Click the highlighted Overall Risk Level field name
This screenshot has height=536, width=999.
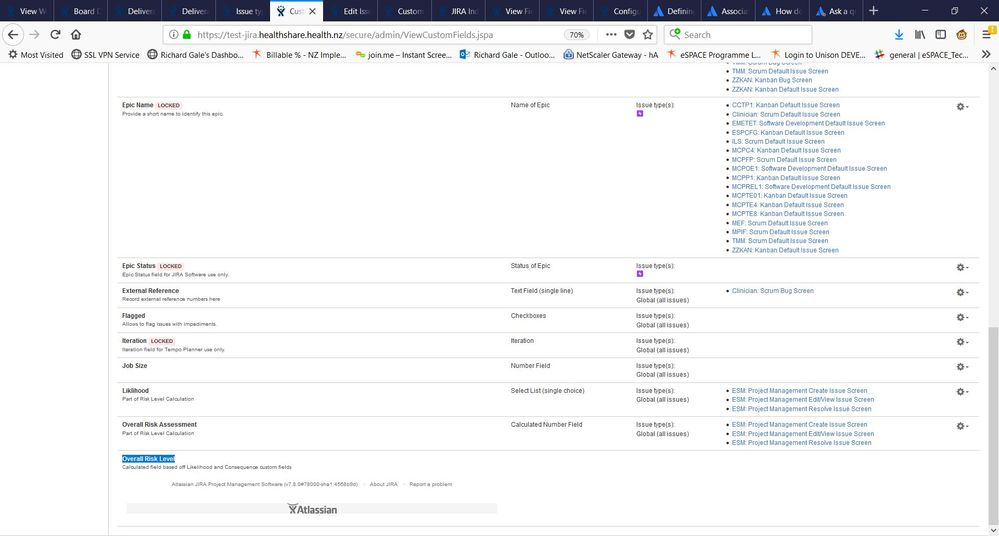pyautogui.click(x=148, y=459)
